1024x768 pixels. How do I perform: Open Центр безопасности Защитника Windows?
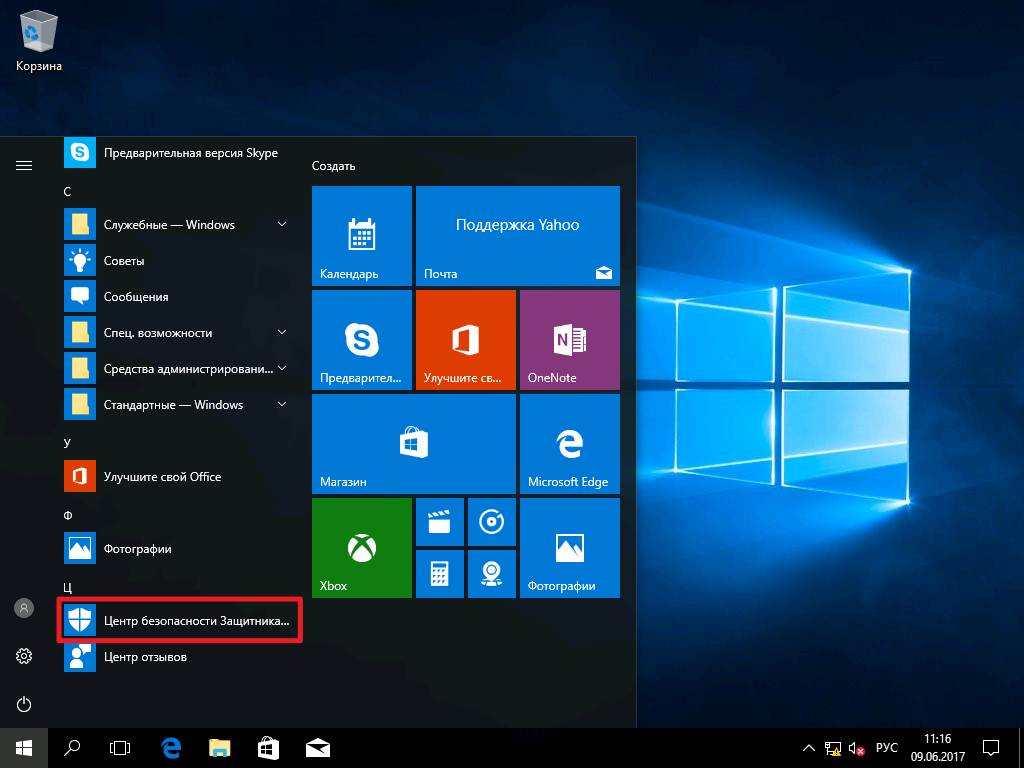tap(178, 620)
